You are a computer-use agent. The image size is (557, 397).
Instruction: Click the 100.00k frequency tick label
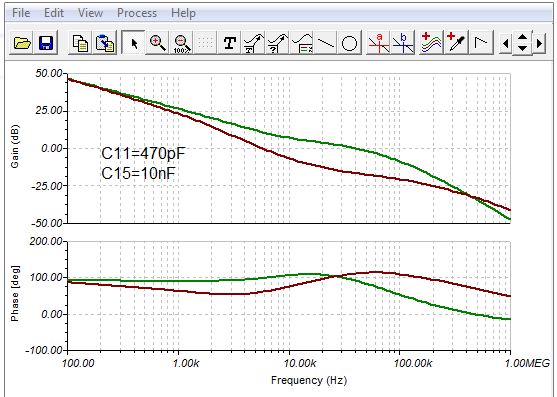coord(413,363)
